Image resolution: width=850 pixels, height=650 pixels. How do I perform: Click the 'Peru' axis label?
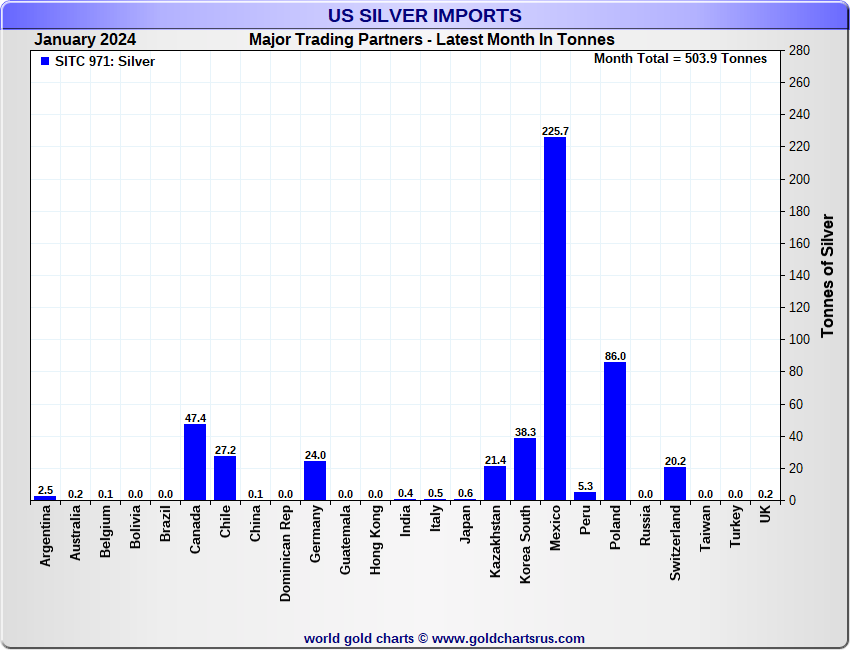tap(585, 520)
